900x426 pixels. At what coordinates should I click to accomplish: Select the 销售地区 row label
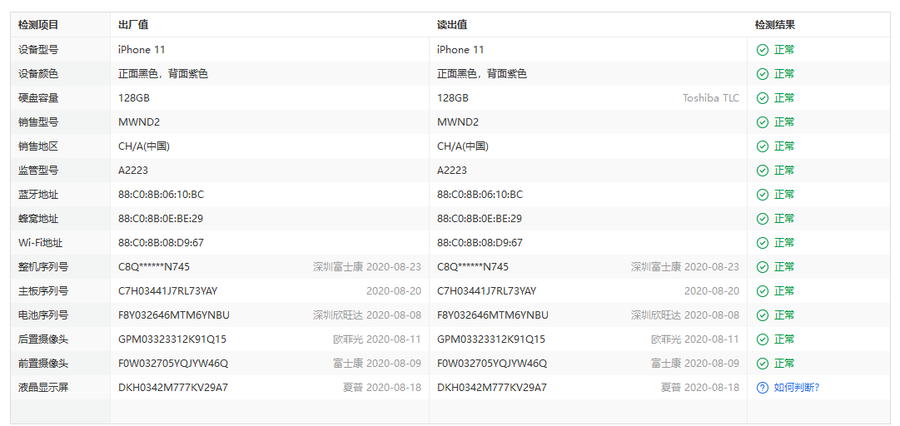(x=38, y=146)
